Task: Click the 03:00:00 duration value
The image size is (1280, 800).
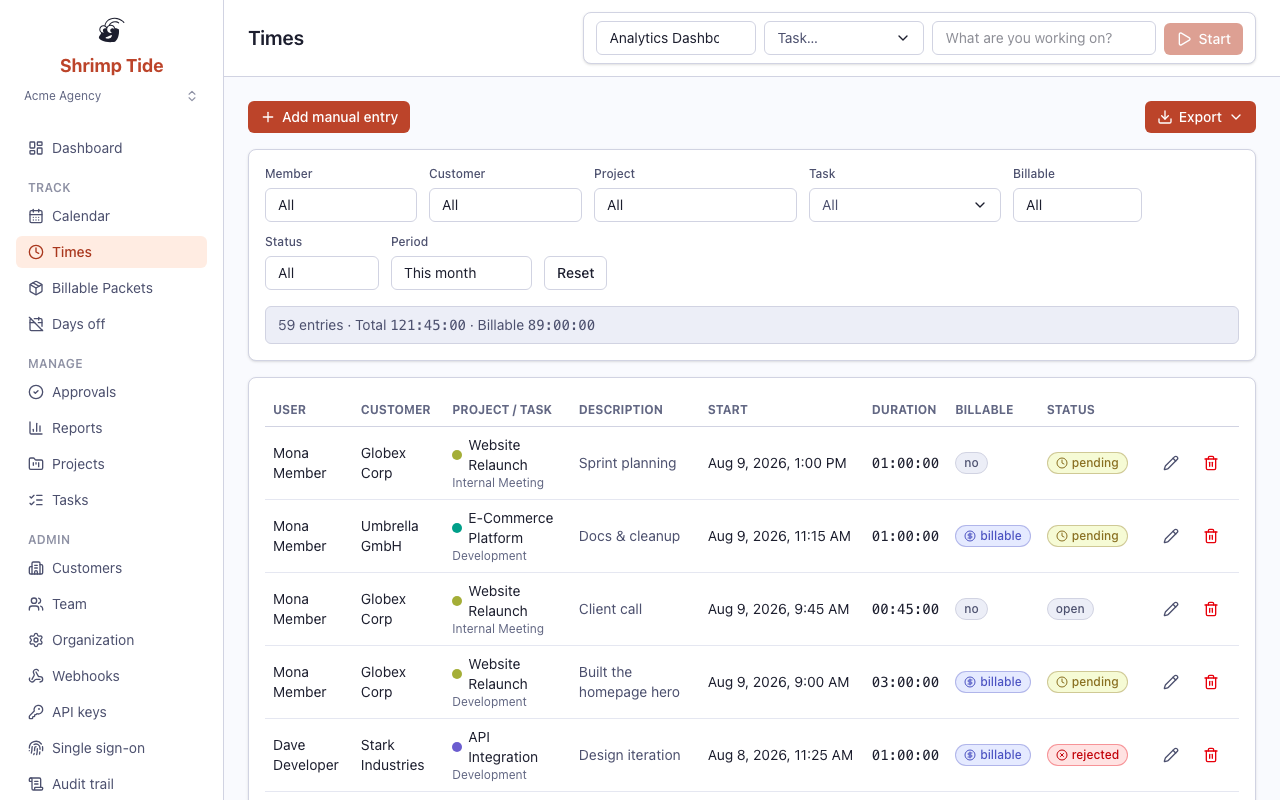Action: click(x=905, y=682)
